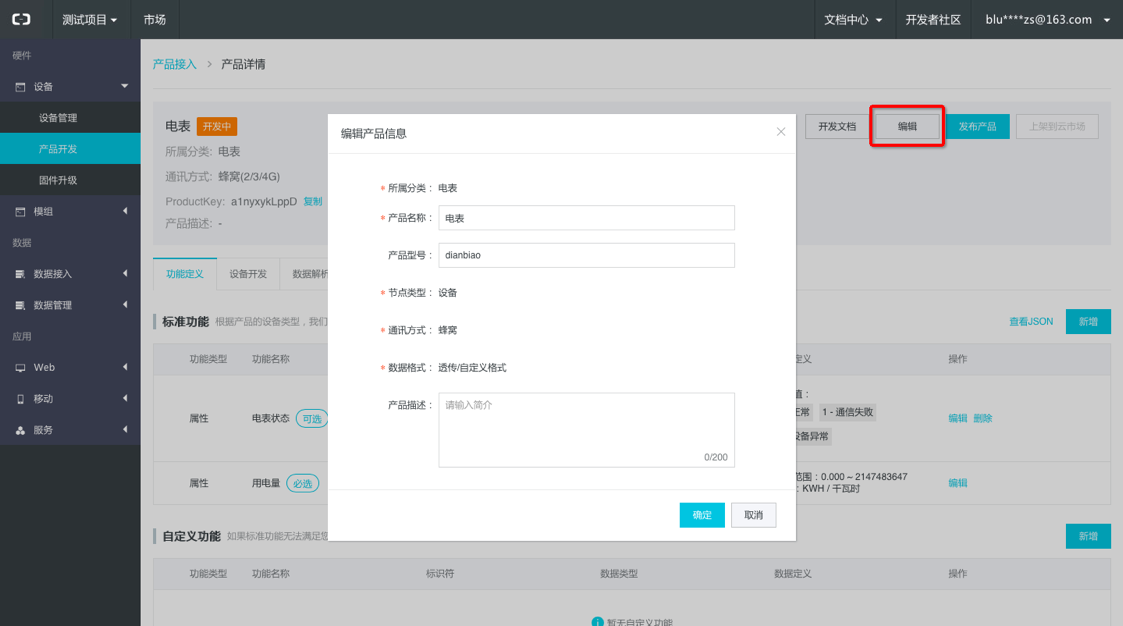Click the 开发文档 button
Viewport: 1123px width, 626px height.
coord(837,126)
